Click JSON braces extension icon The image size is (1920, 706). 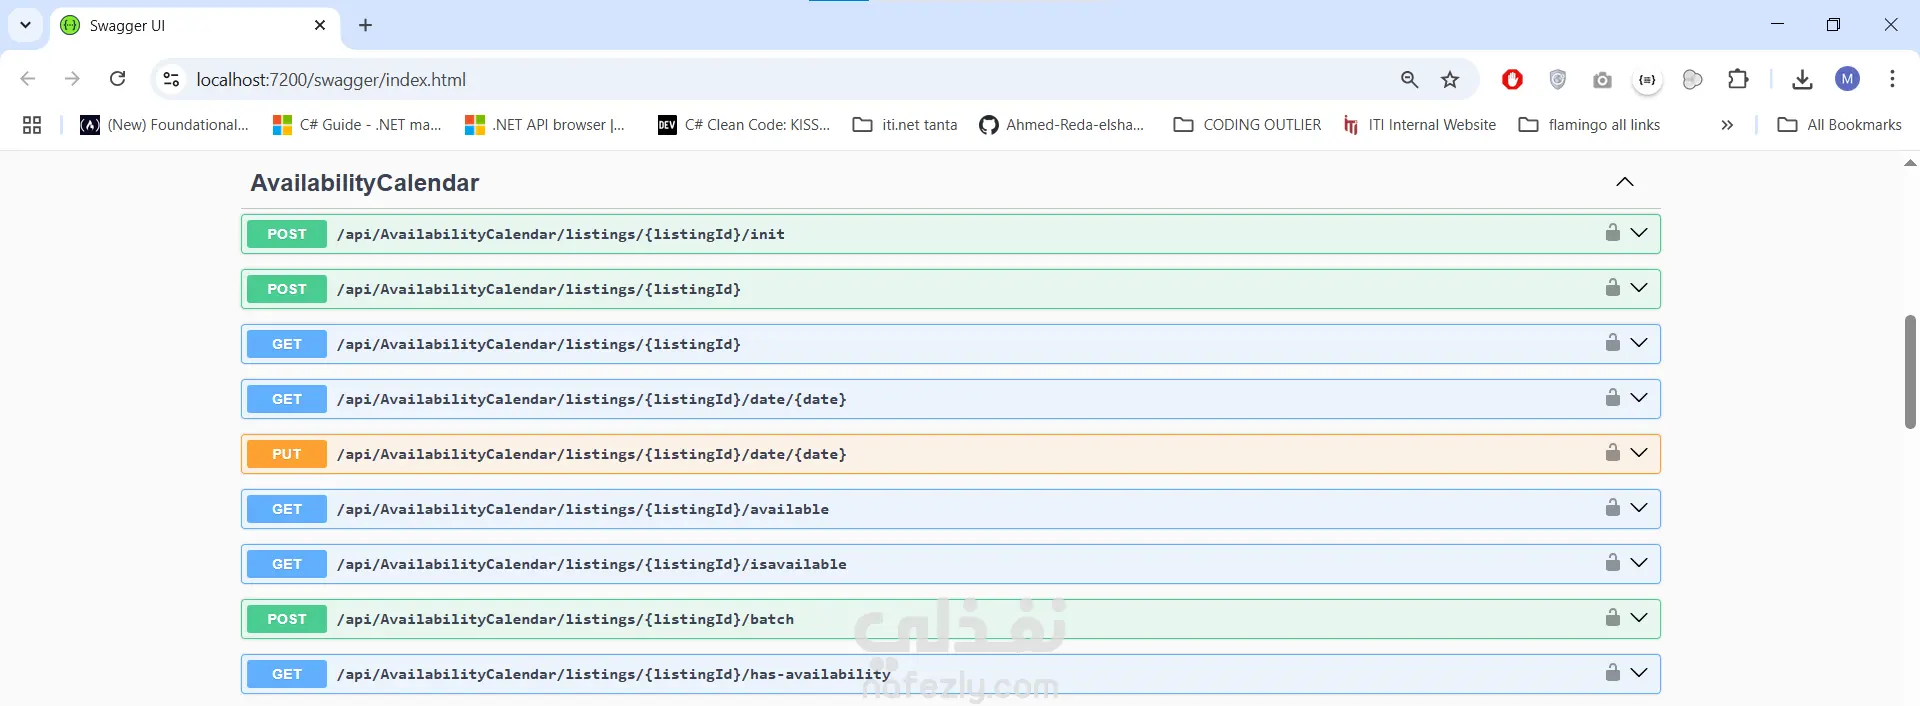click(1647, 80)
